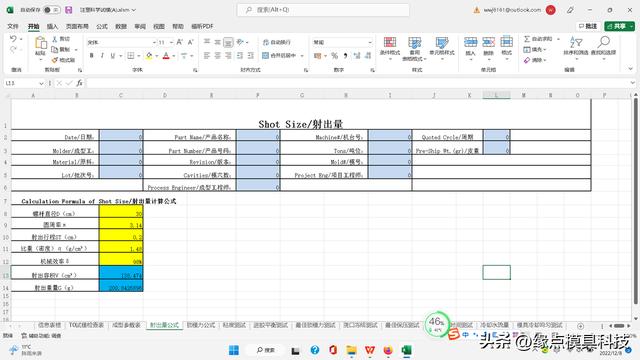Screen dimensions: 640x360
Task: Click the text Orientation icon
Action: 240,42
